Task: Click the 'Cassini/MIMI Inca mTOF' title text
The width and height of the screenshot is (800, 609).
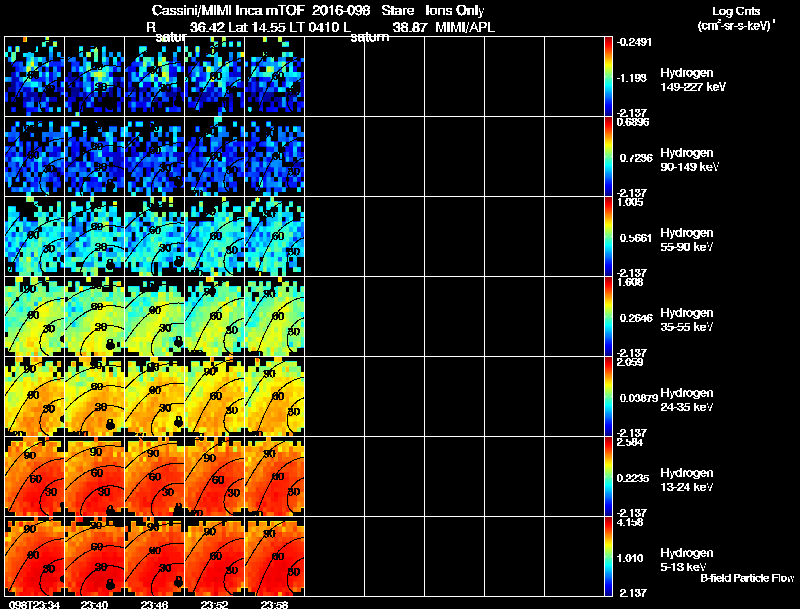Action: [x=228, y=10]
